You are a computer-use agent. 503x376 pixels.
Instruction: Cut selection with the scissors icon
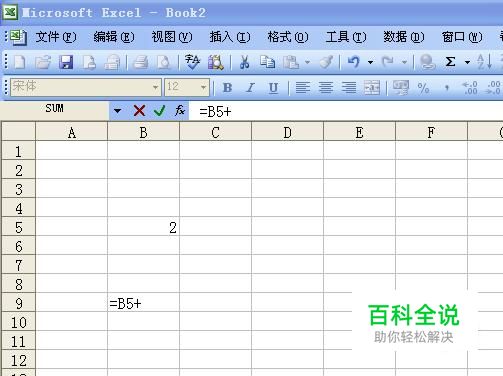[x=244, y=62]
